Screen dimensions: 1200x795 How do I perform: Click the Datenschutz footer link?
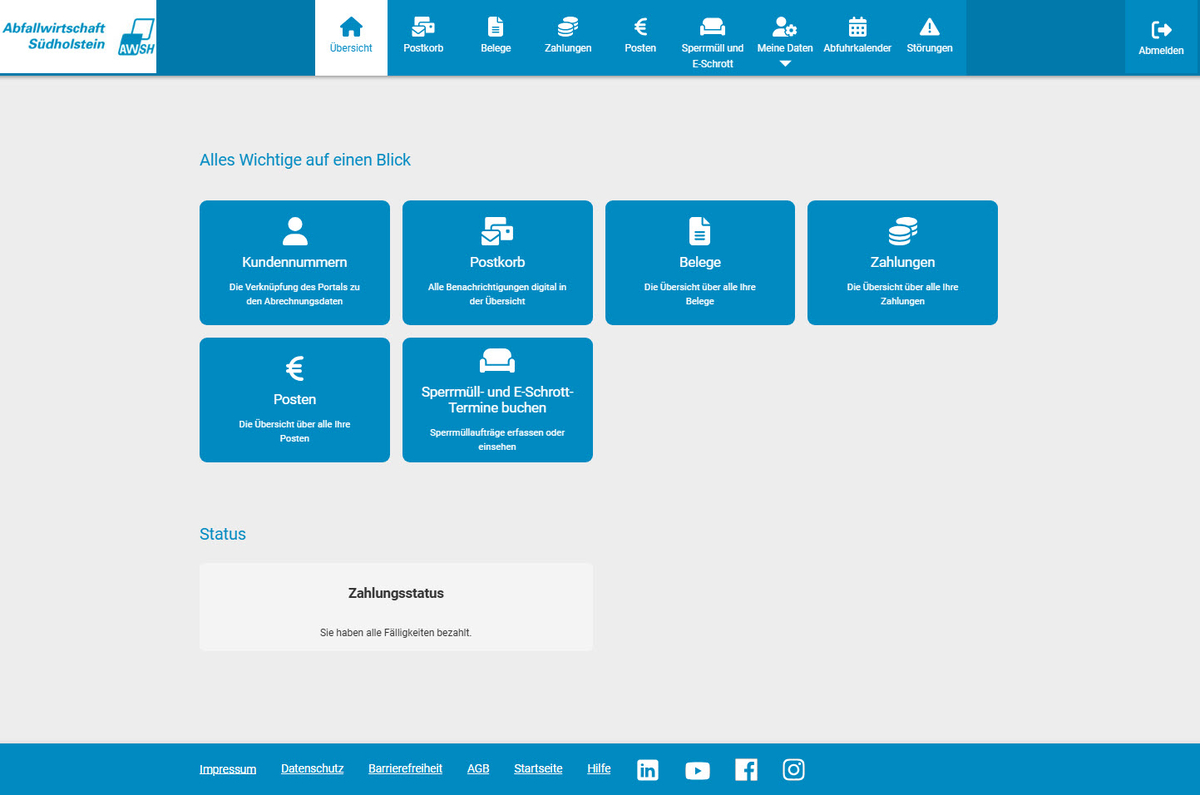312,769
